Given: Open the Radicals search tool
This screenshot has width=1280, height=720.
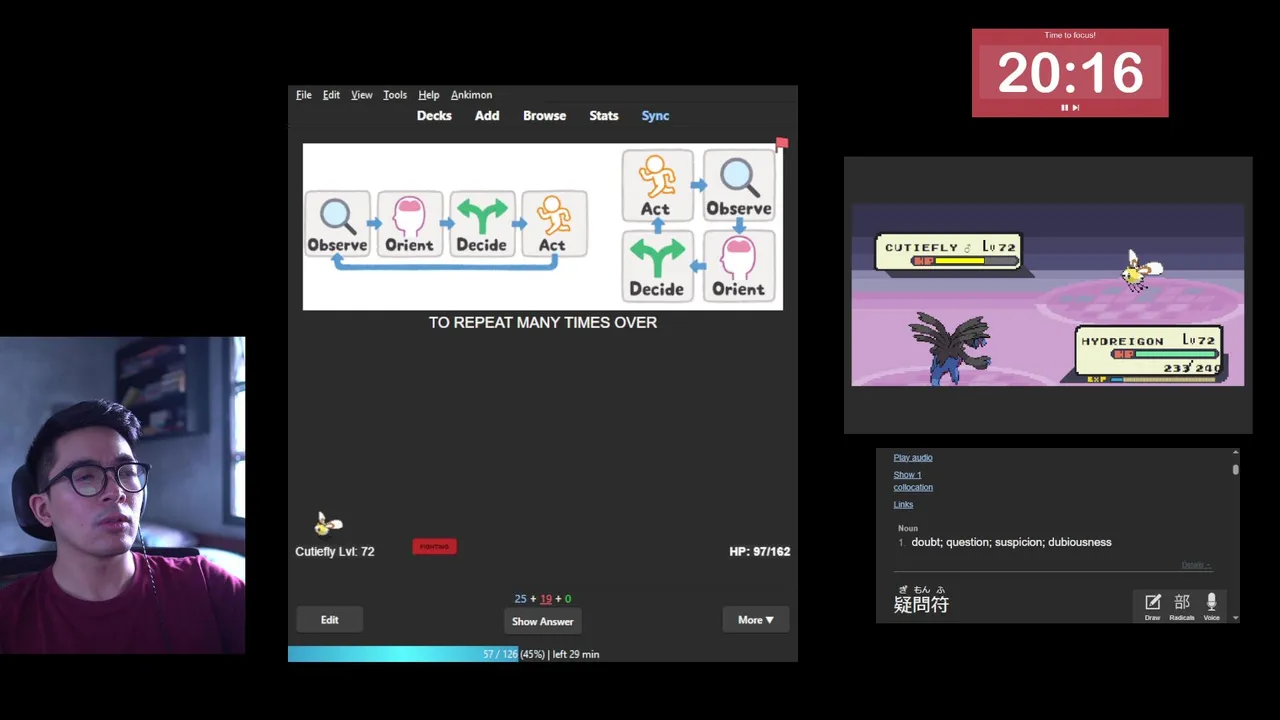Looking at the screenshot, I should point(1182,606).
